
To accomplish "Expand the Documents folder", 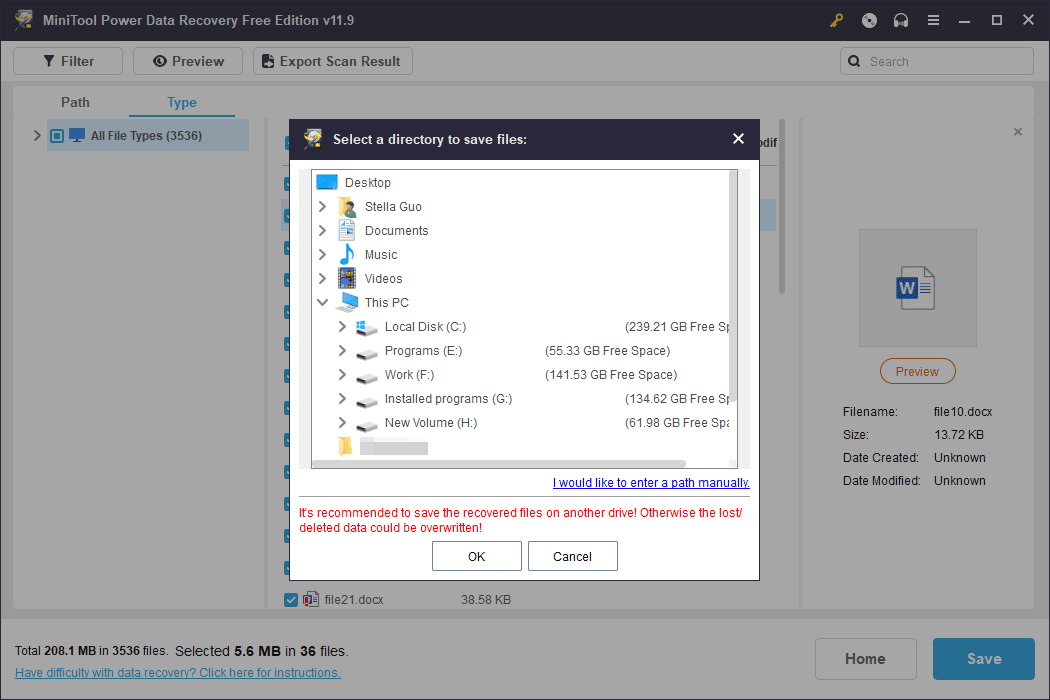I will 322,230.
